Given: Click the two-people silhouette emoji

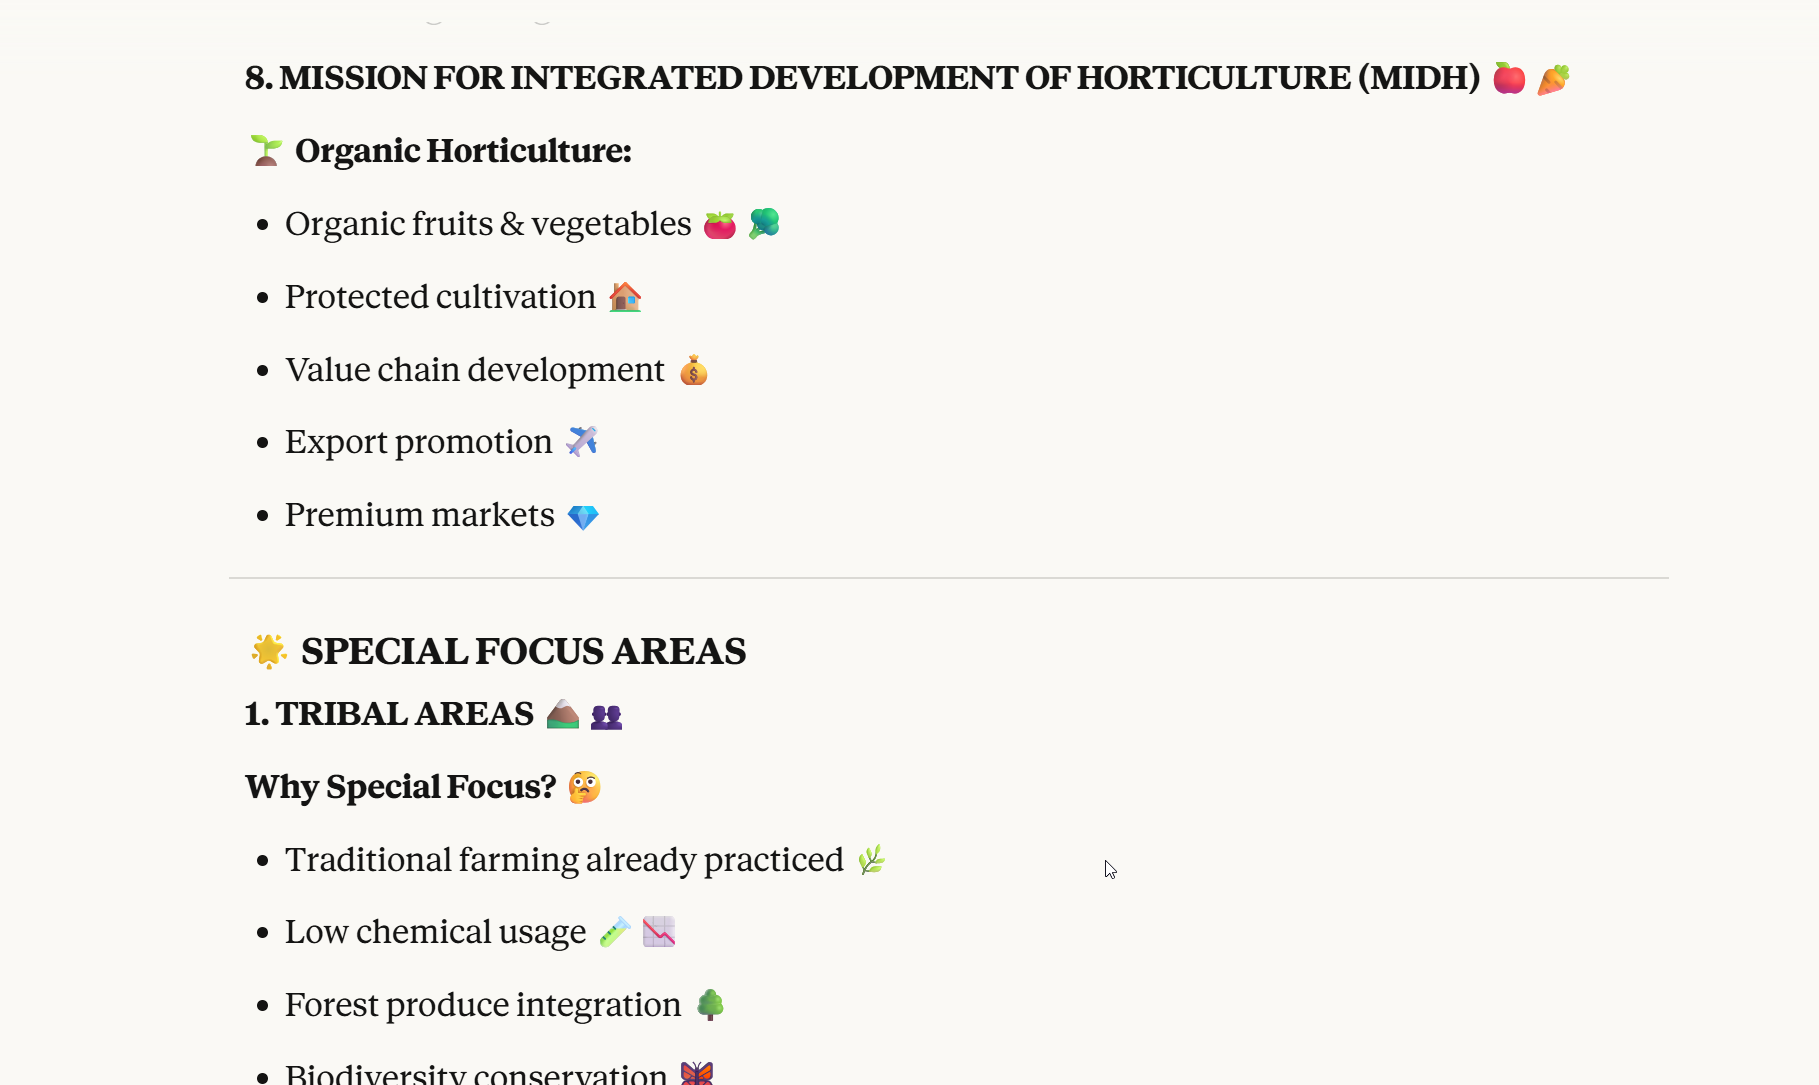Looking at the screenshot, I should tap(606, 716).
